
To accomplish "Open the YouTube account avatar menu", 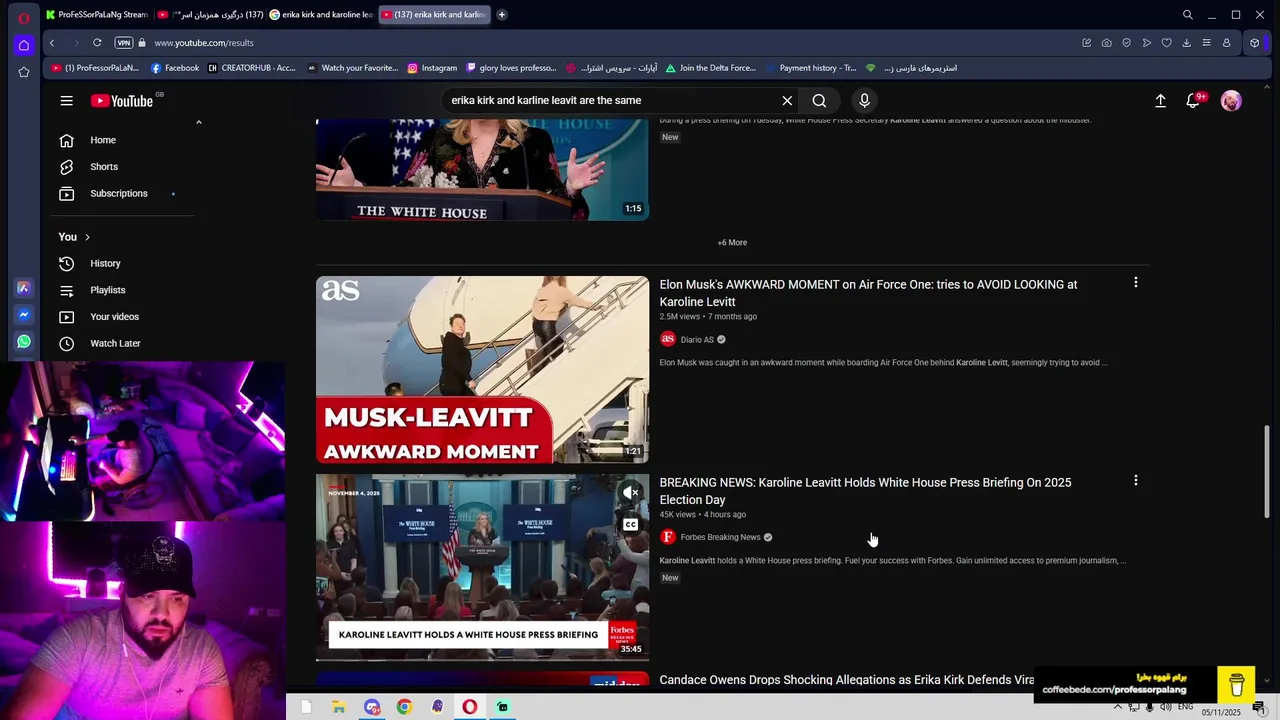I will coord(1231,101).
